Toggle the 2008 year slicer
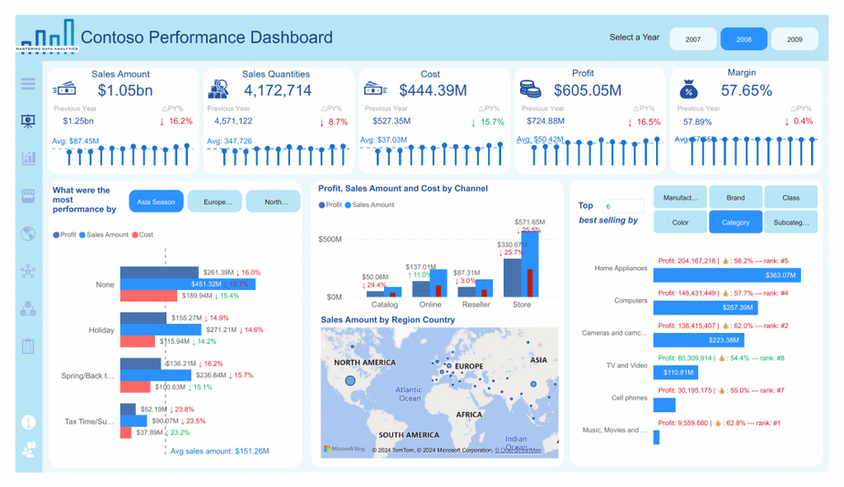844x487 pixels. [744, 39]
